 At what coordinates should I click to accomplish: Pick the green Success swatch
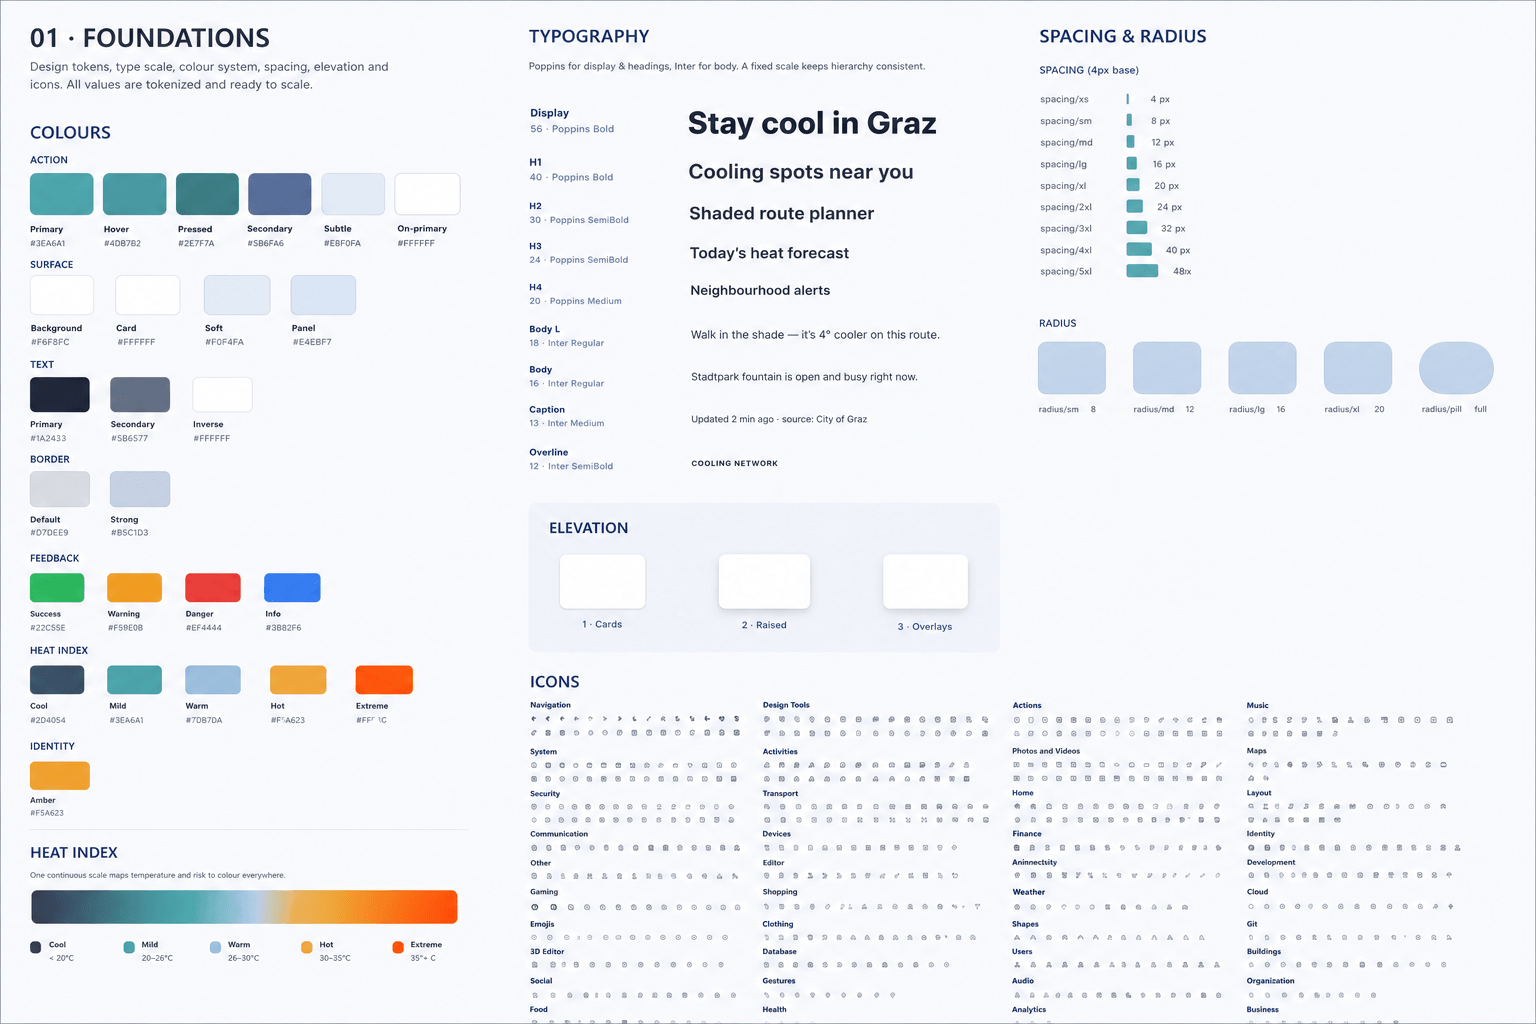[x=57, y=588]
